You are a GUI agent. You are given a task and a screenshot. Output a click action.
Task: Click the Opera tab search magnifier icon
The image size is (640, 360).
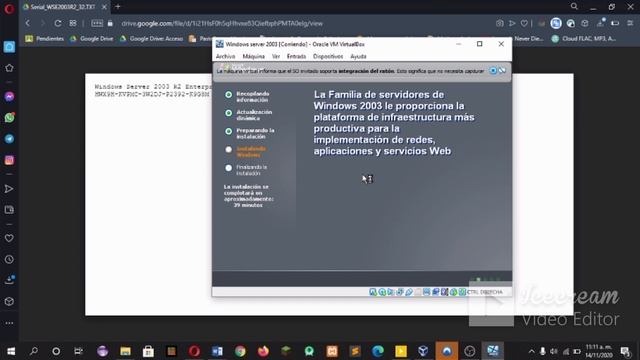click(574, 7)
